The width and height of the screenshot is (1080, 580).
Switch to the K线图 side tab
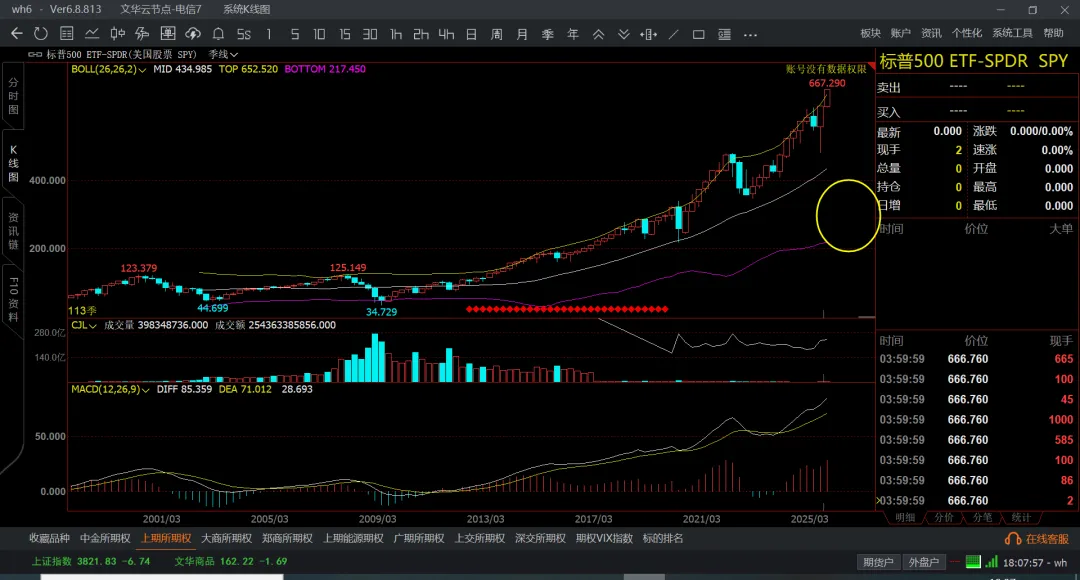[x=13, y=163]
